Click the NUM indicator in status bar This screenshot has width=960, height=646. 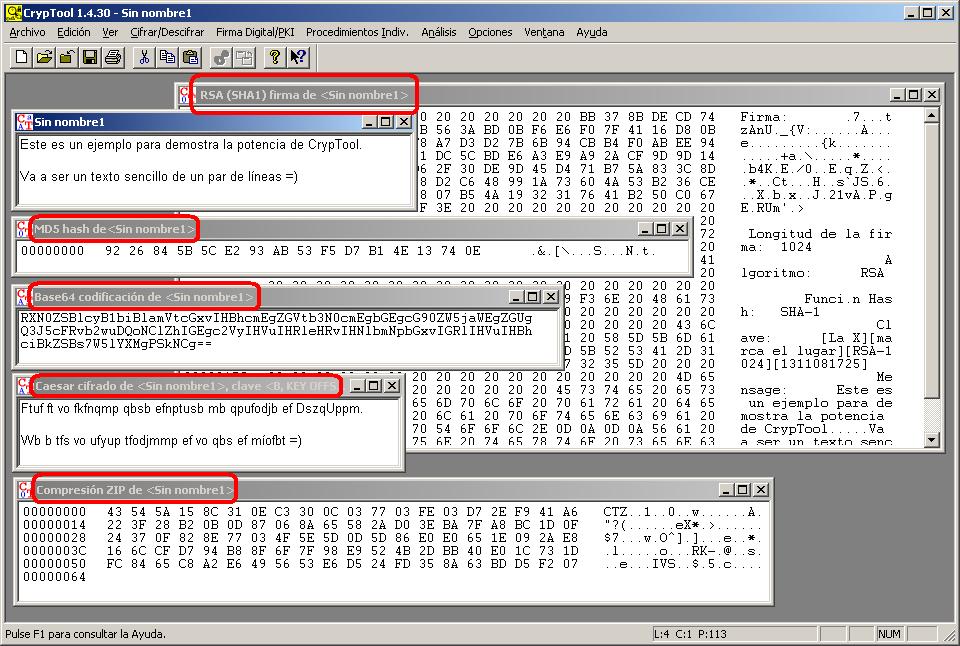(x=889, y=634)
